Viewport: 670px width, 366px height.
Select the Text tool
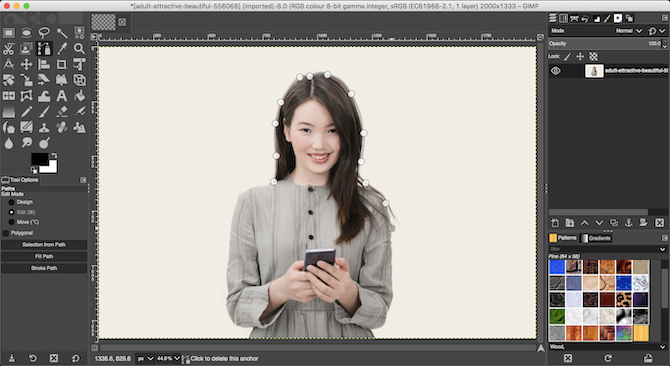click(x=62, y=96)
